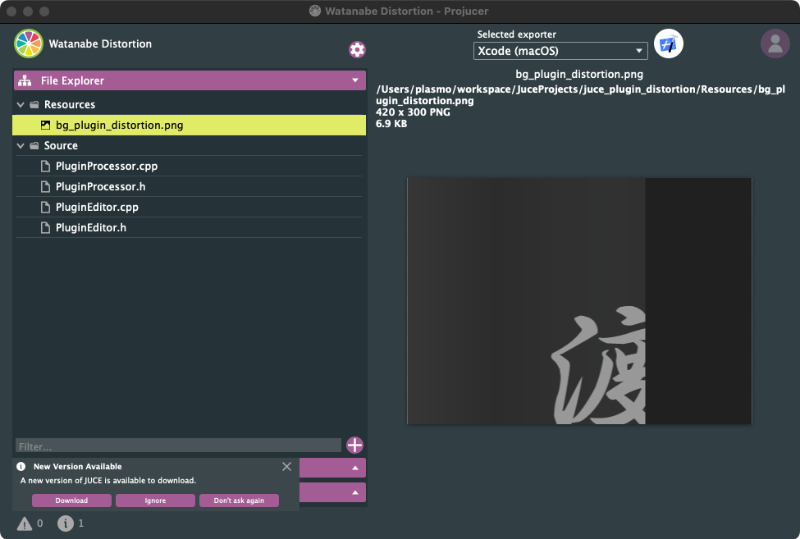Collapse the Source folder
Screen dimensions: 800x539
click(21, 146)
